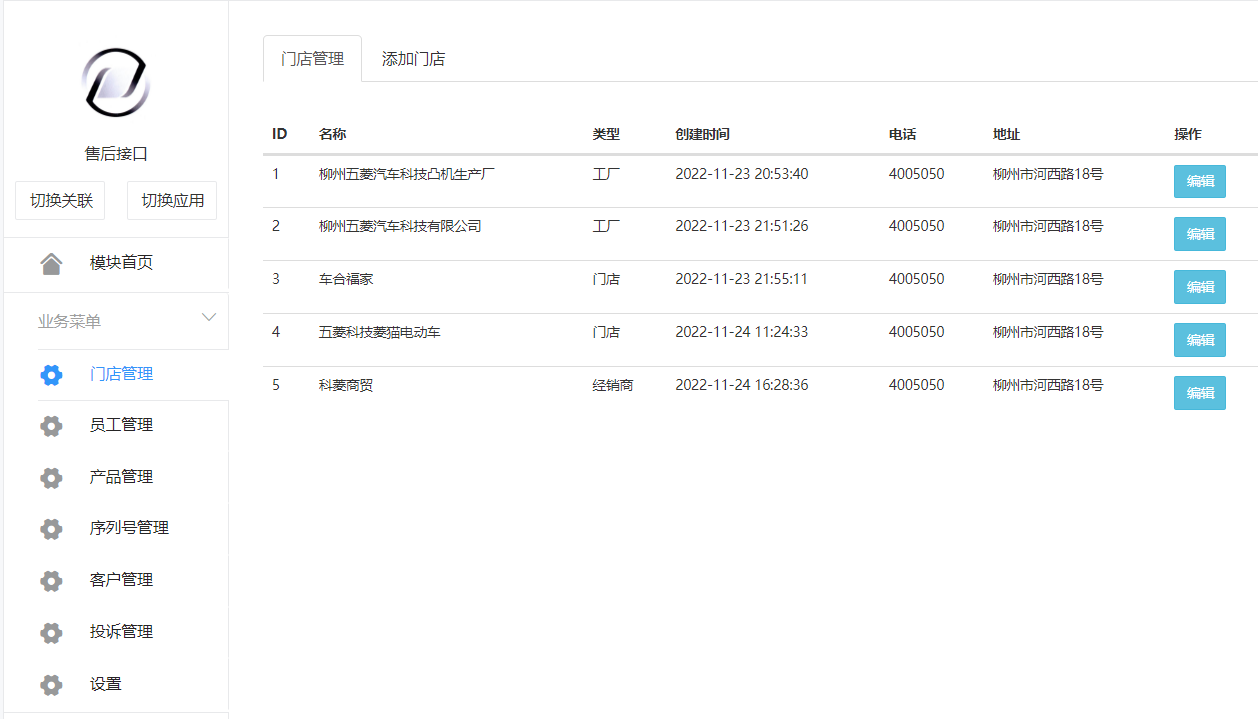Click the 业务菜单 section label
This screenshot has height=719, width=1258.
[x=69, y=322]
